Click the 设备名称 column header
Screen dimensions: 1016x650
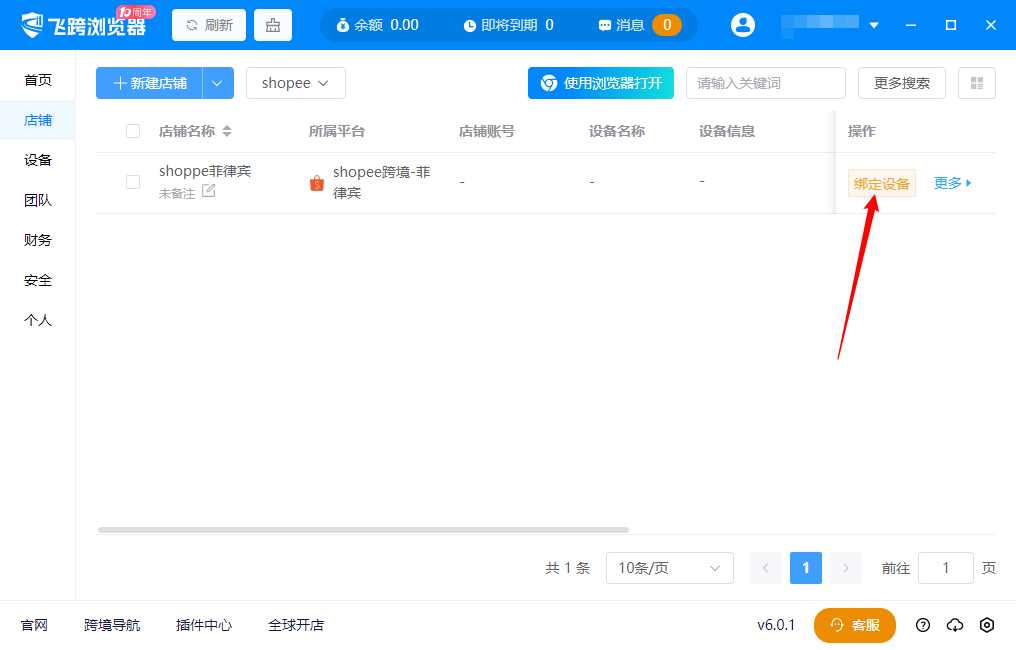[x=617, y=131]
